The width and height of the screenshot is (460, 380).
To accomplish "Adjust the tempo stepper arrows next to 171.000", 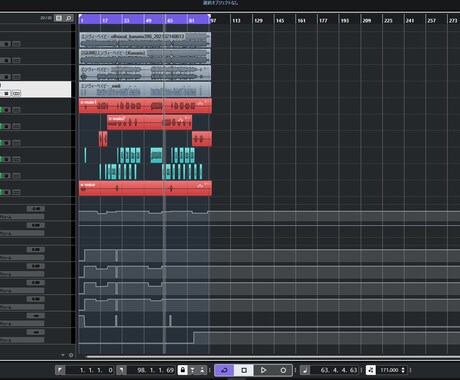I will pyautogui.click(x=403, y=370).
